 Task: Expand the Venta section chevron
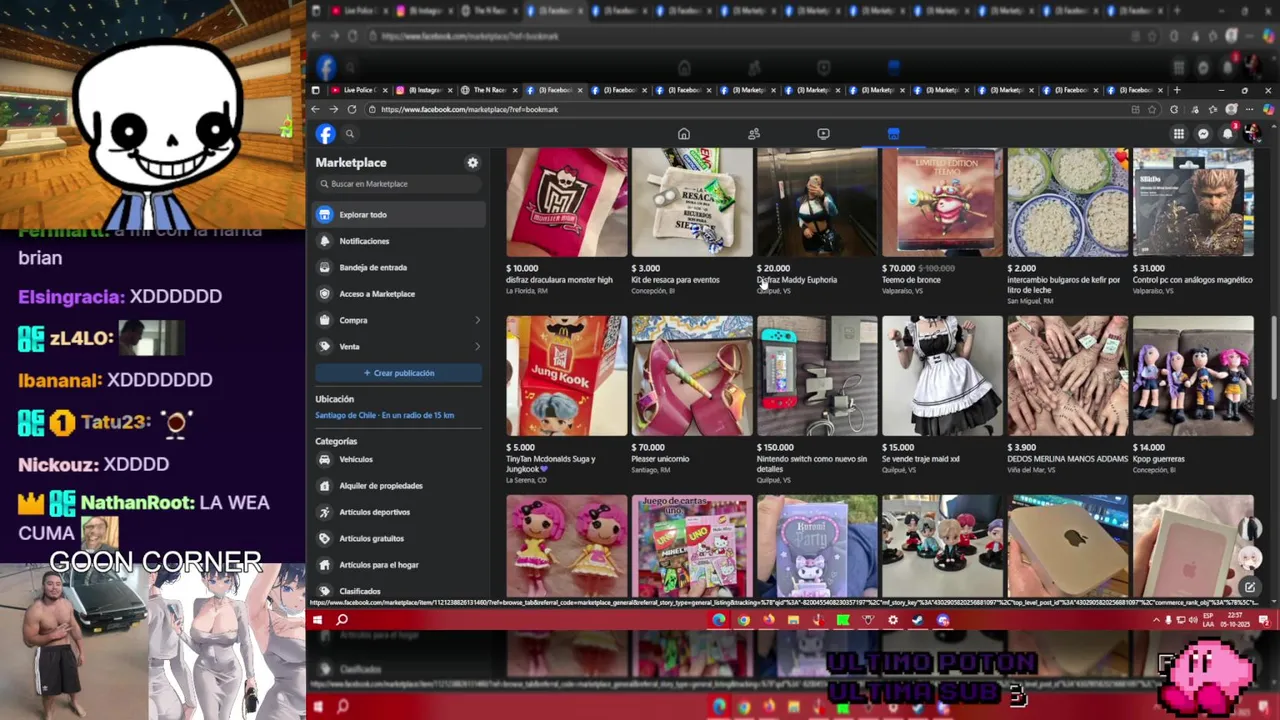(x=477, y=347)
